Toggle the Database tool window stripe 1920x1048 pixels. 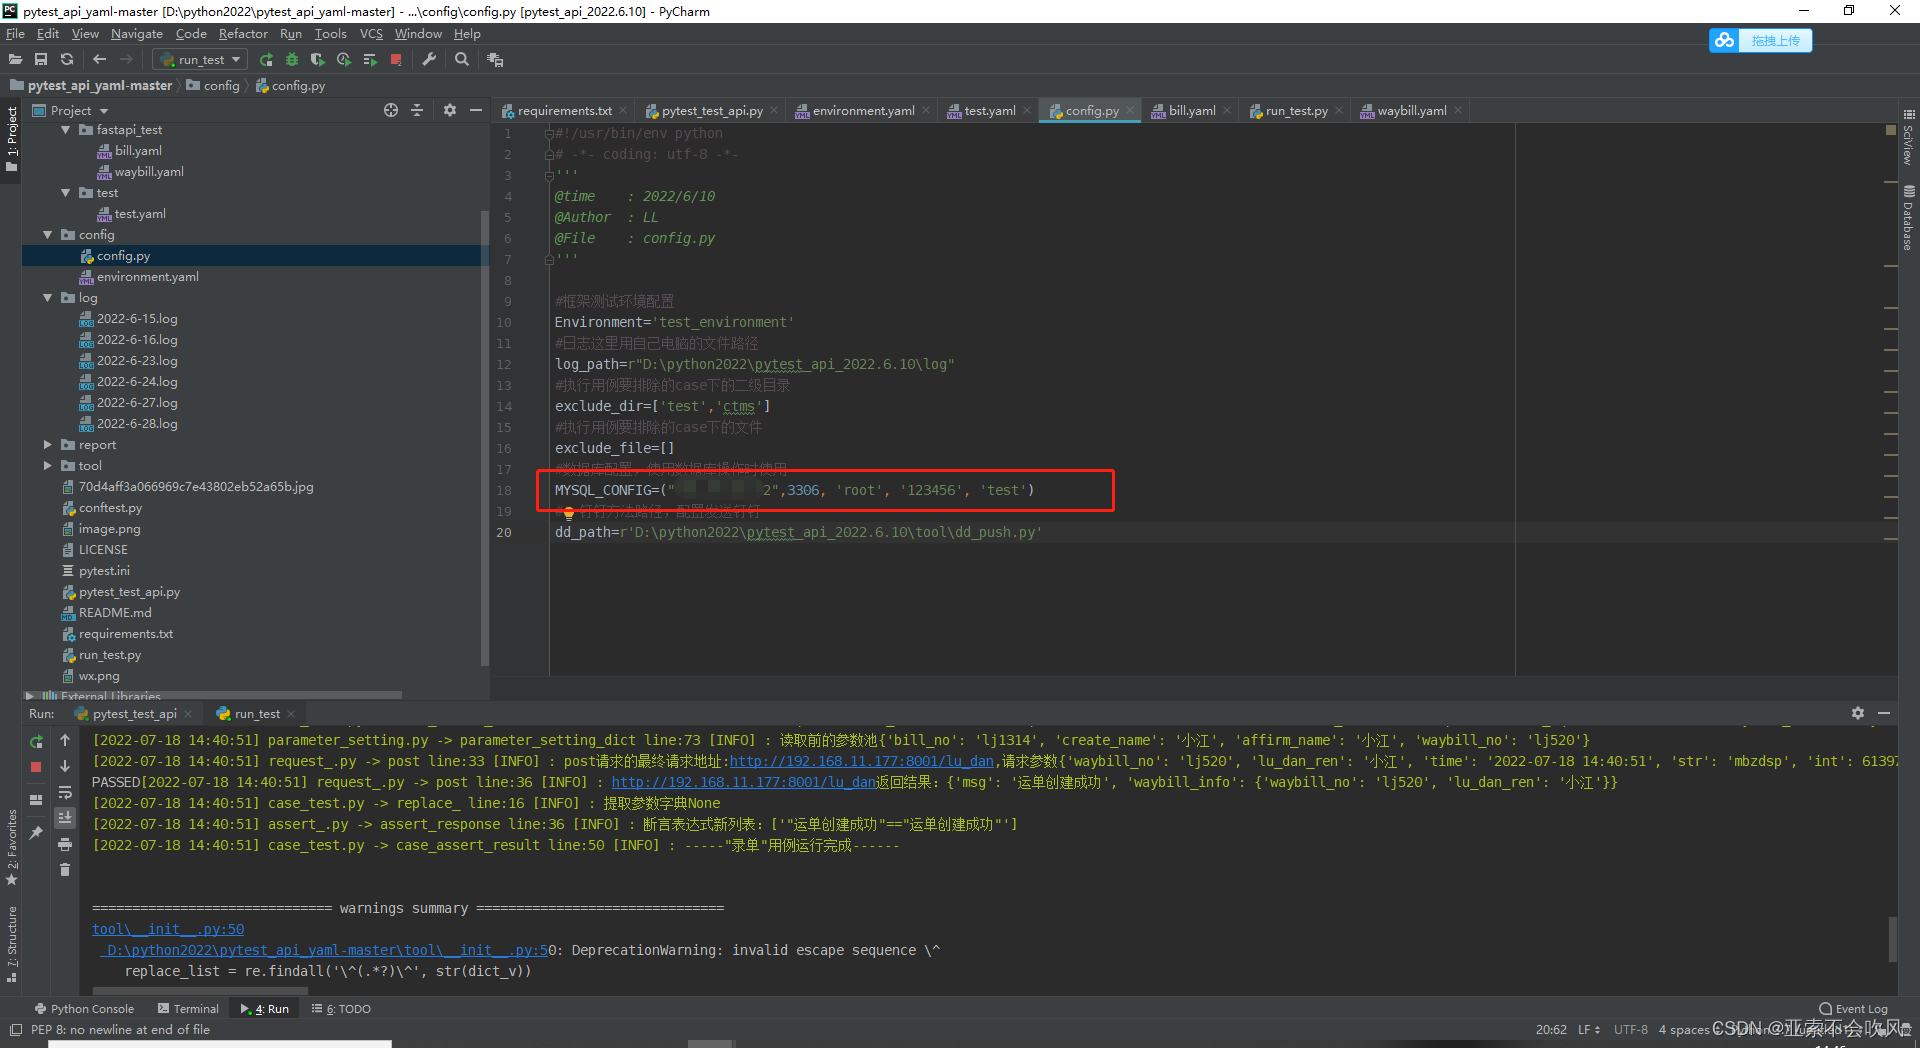[x=1908, y=218]
